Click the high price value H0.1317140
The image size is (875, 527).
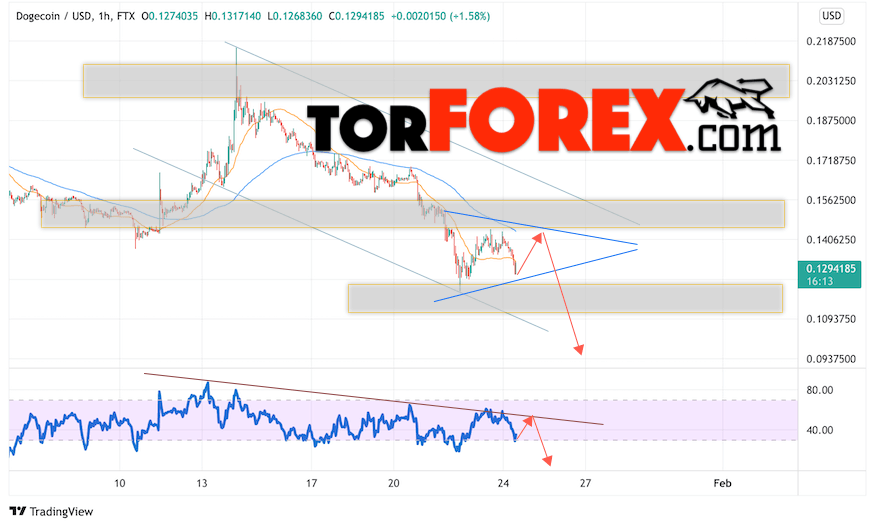click(233, 16)
